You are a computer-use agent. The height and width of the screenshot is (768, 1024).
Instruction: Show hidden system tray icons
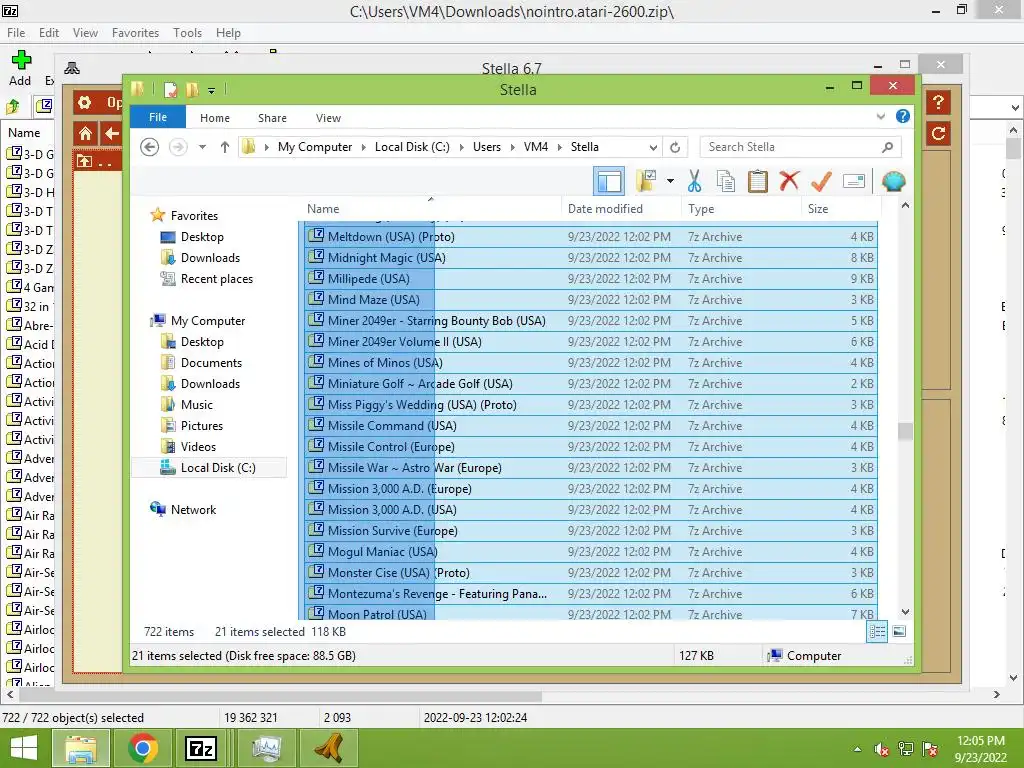click(x=857, y=749)
